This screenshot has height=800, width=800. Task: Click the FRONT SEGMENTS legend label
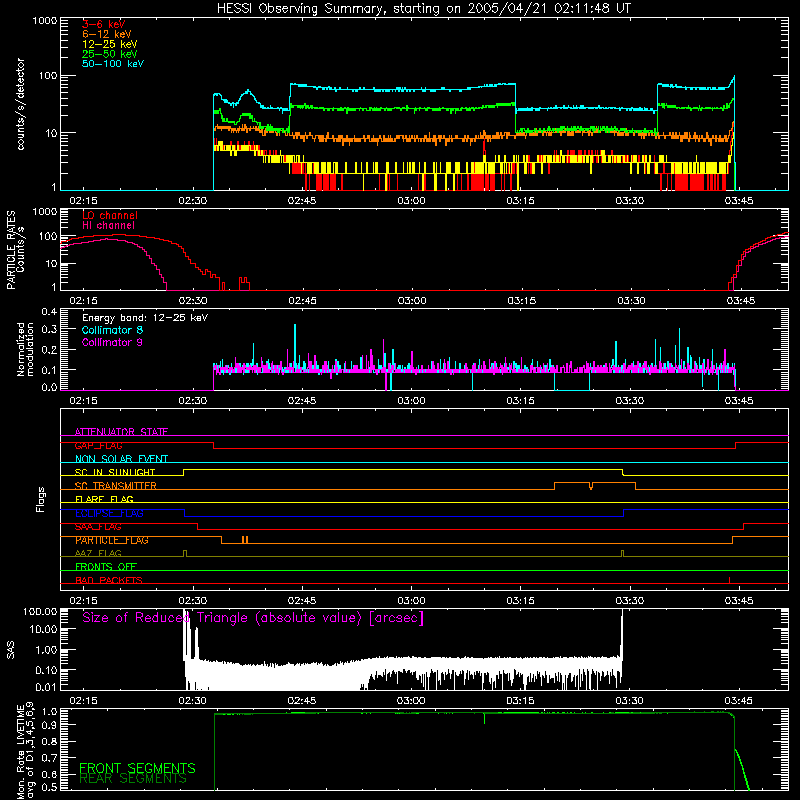tap(137, 768)
